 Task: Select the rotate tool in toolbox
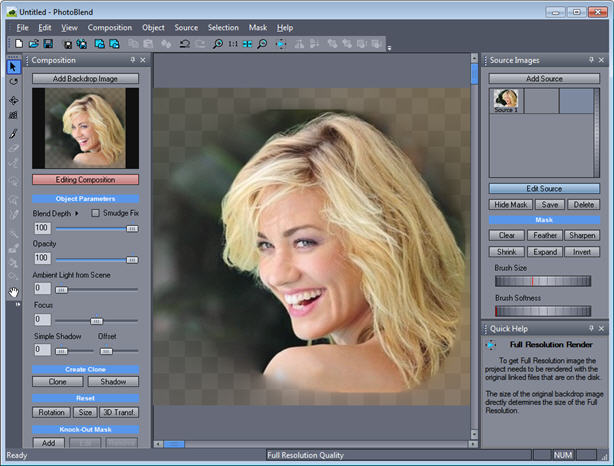(13, 83)
